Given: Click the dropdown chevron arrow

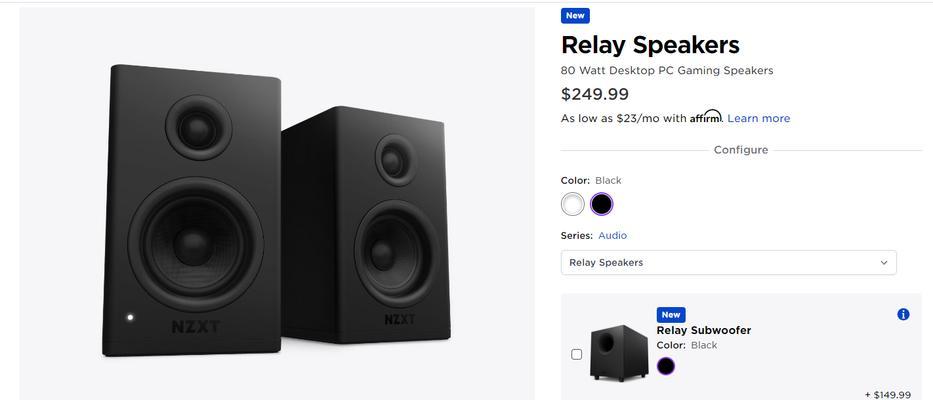Looking at the screenshot, I should [884, 262].
